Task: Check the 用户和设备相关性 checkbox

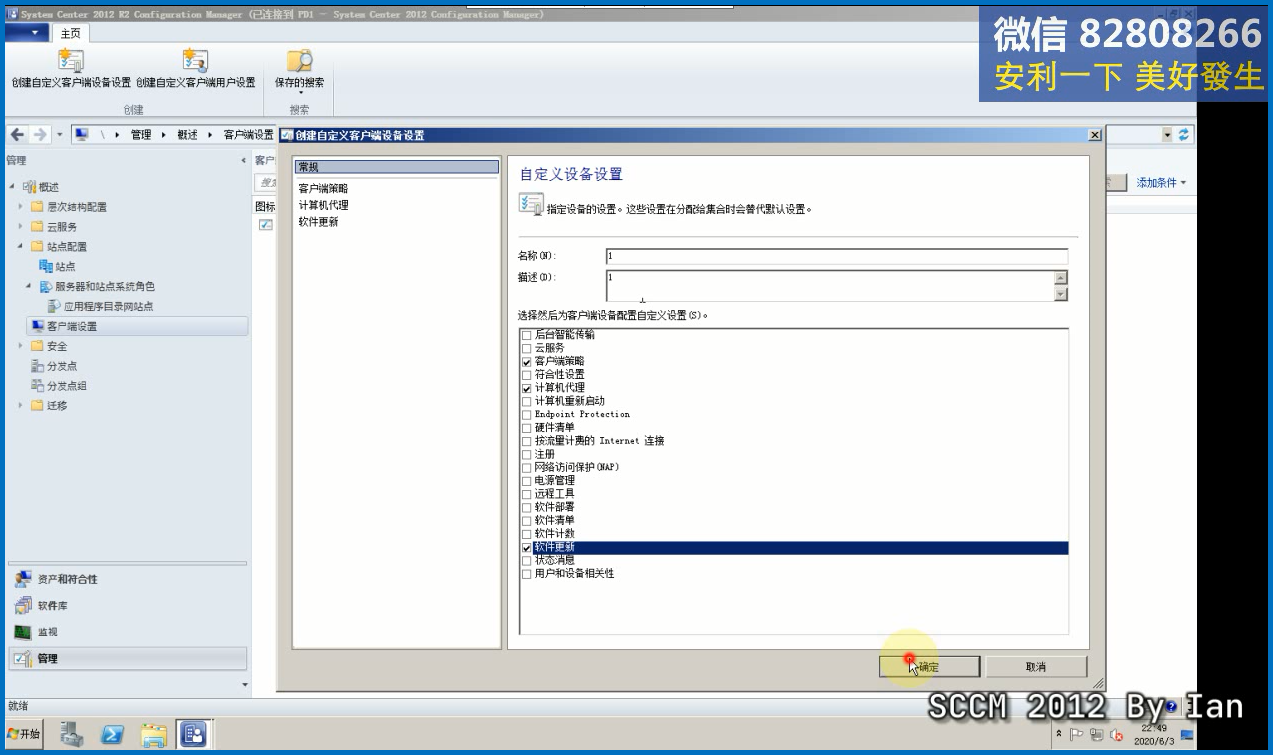Action: pos(527,574)
